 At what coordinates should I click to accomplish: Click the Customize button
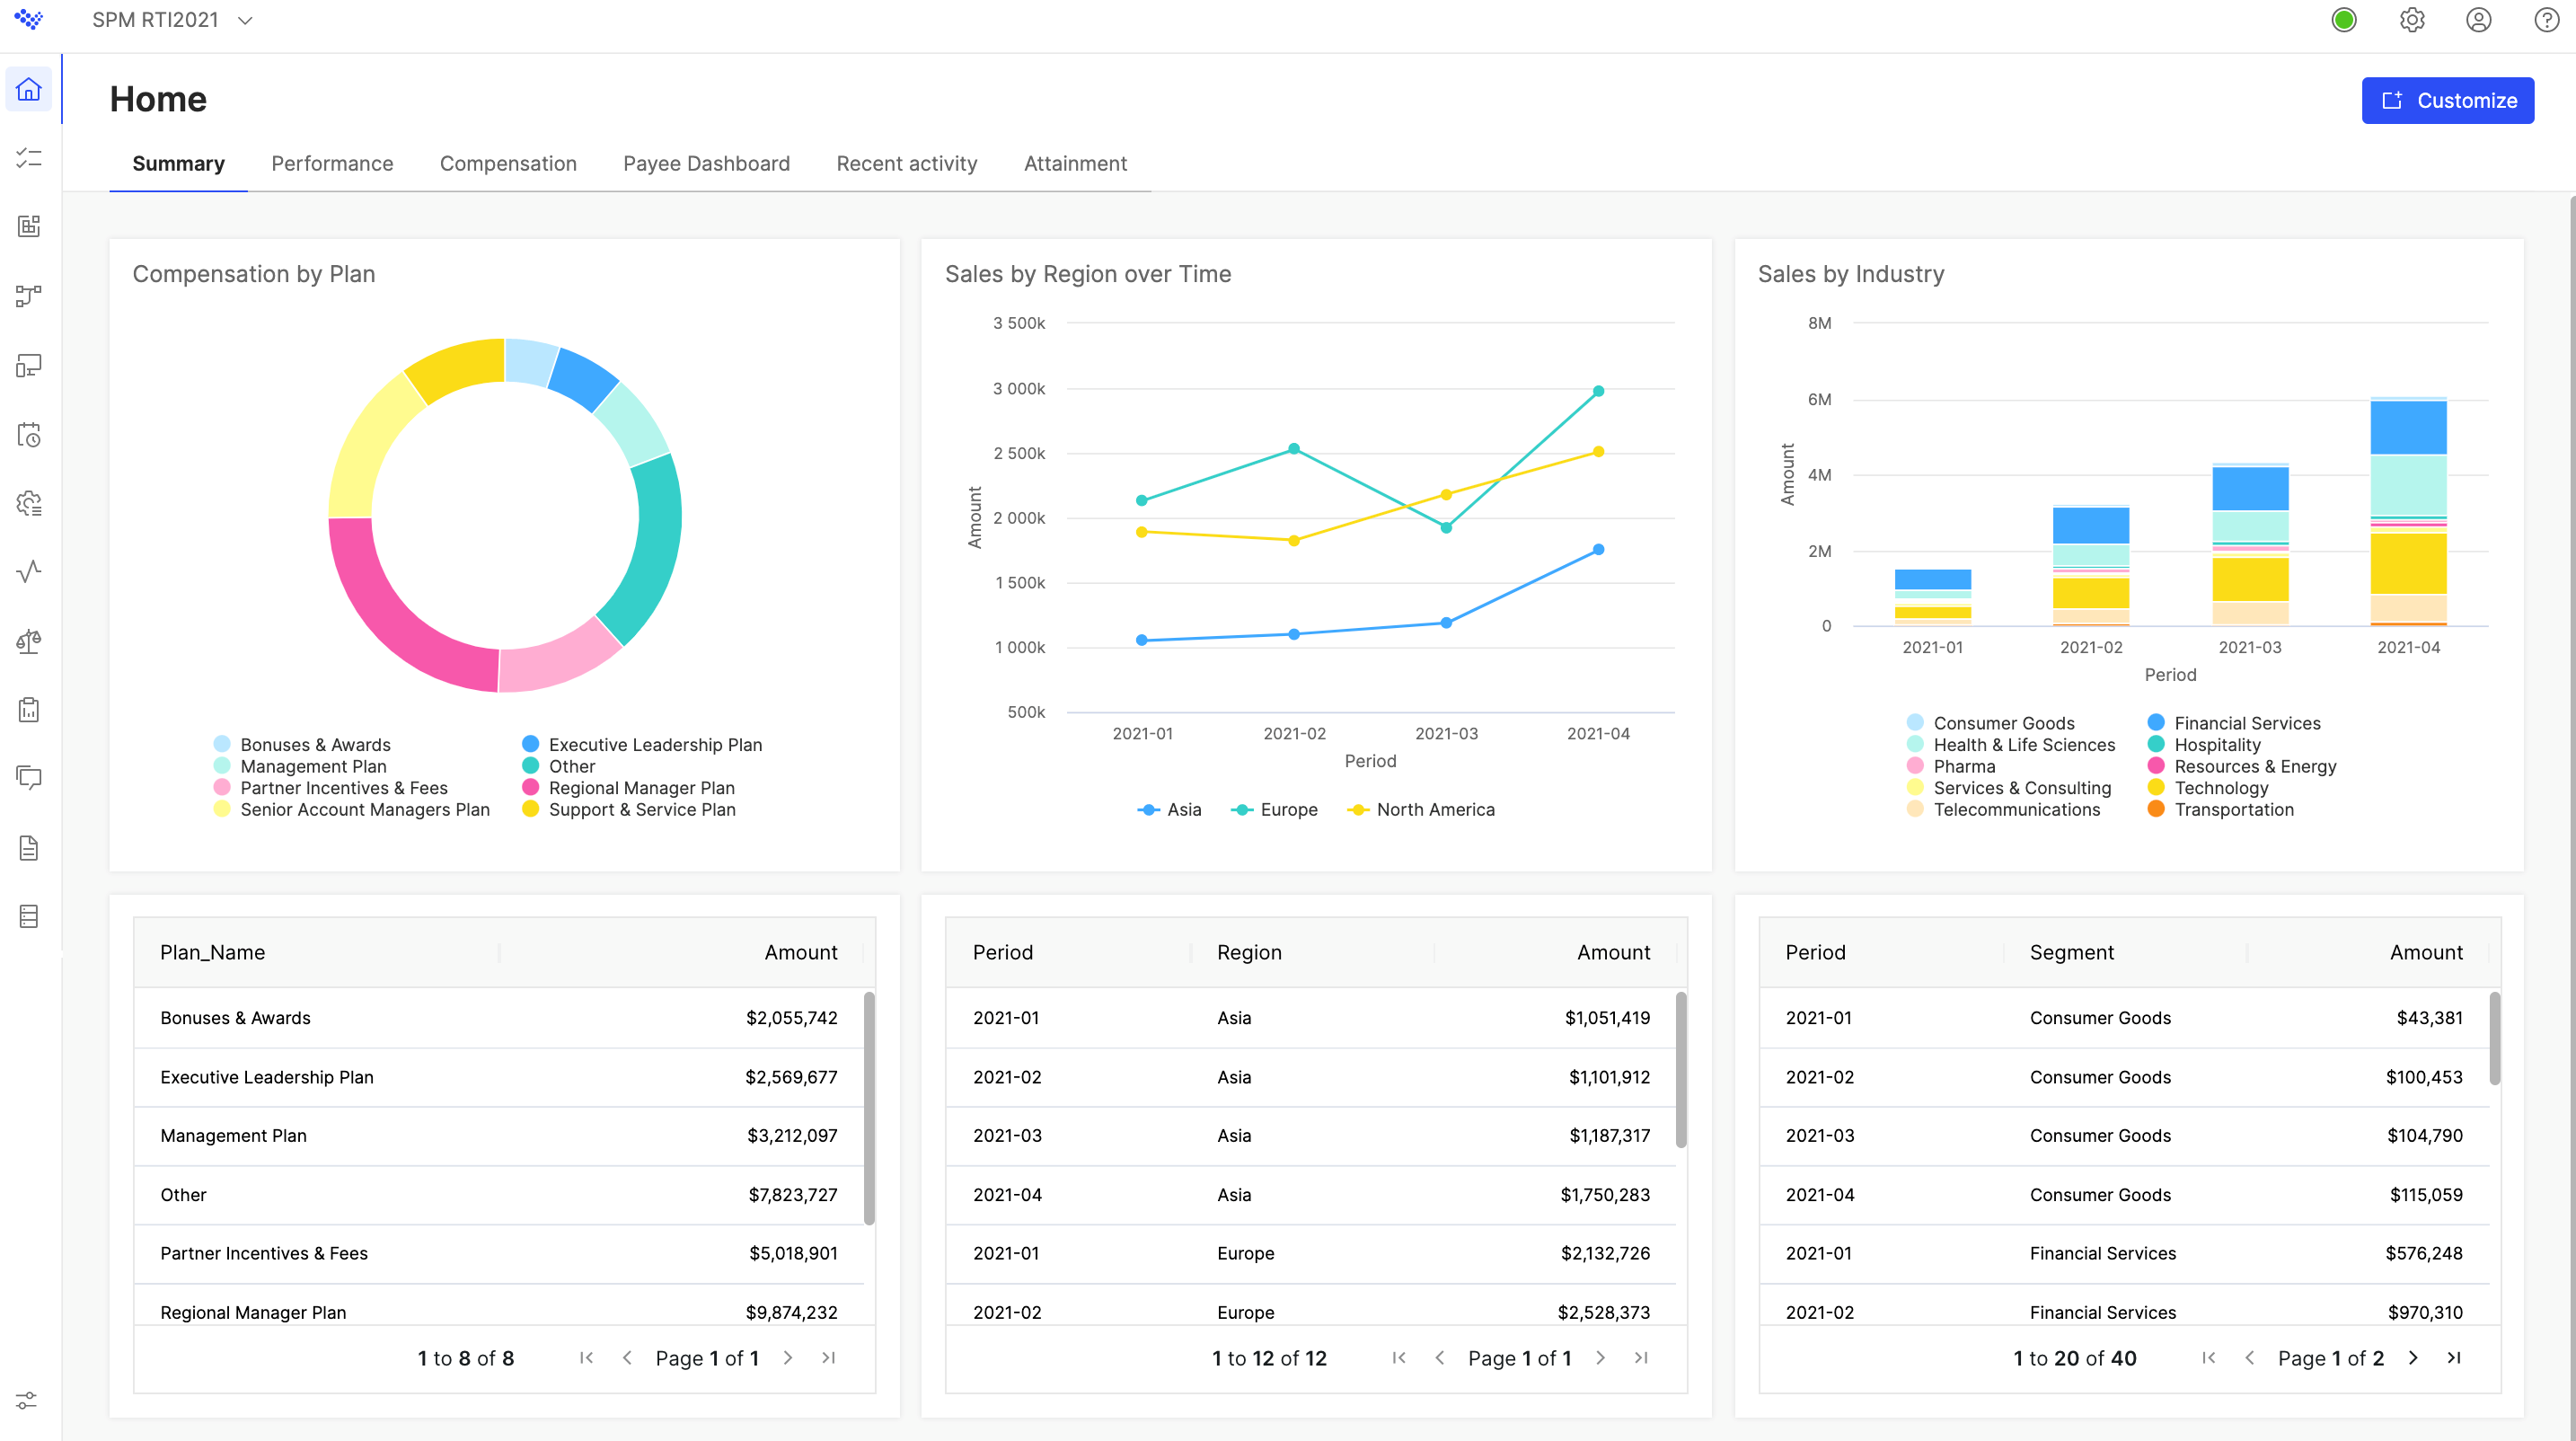pos(2447,100)
